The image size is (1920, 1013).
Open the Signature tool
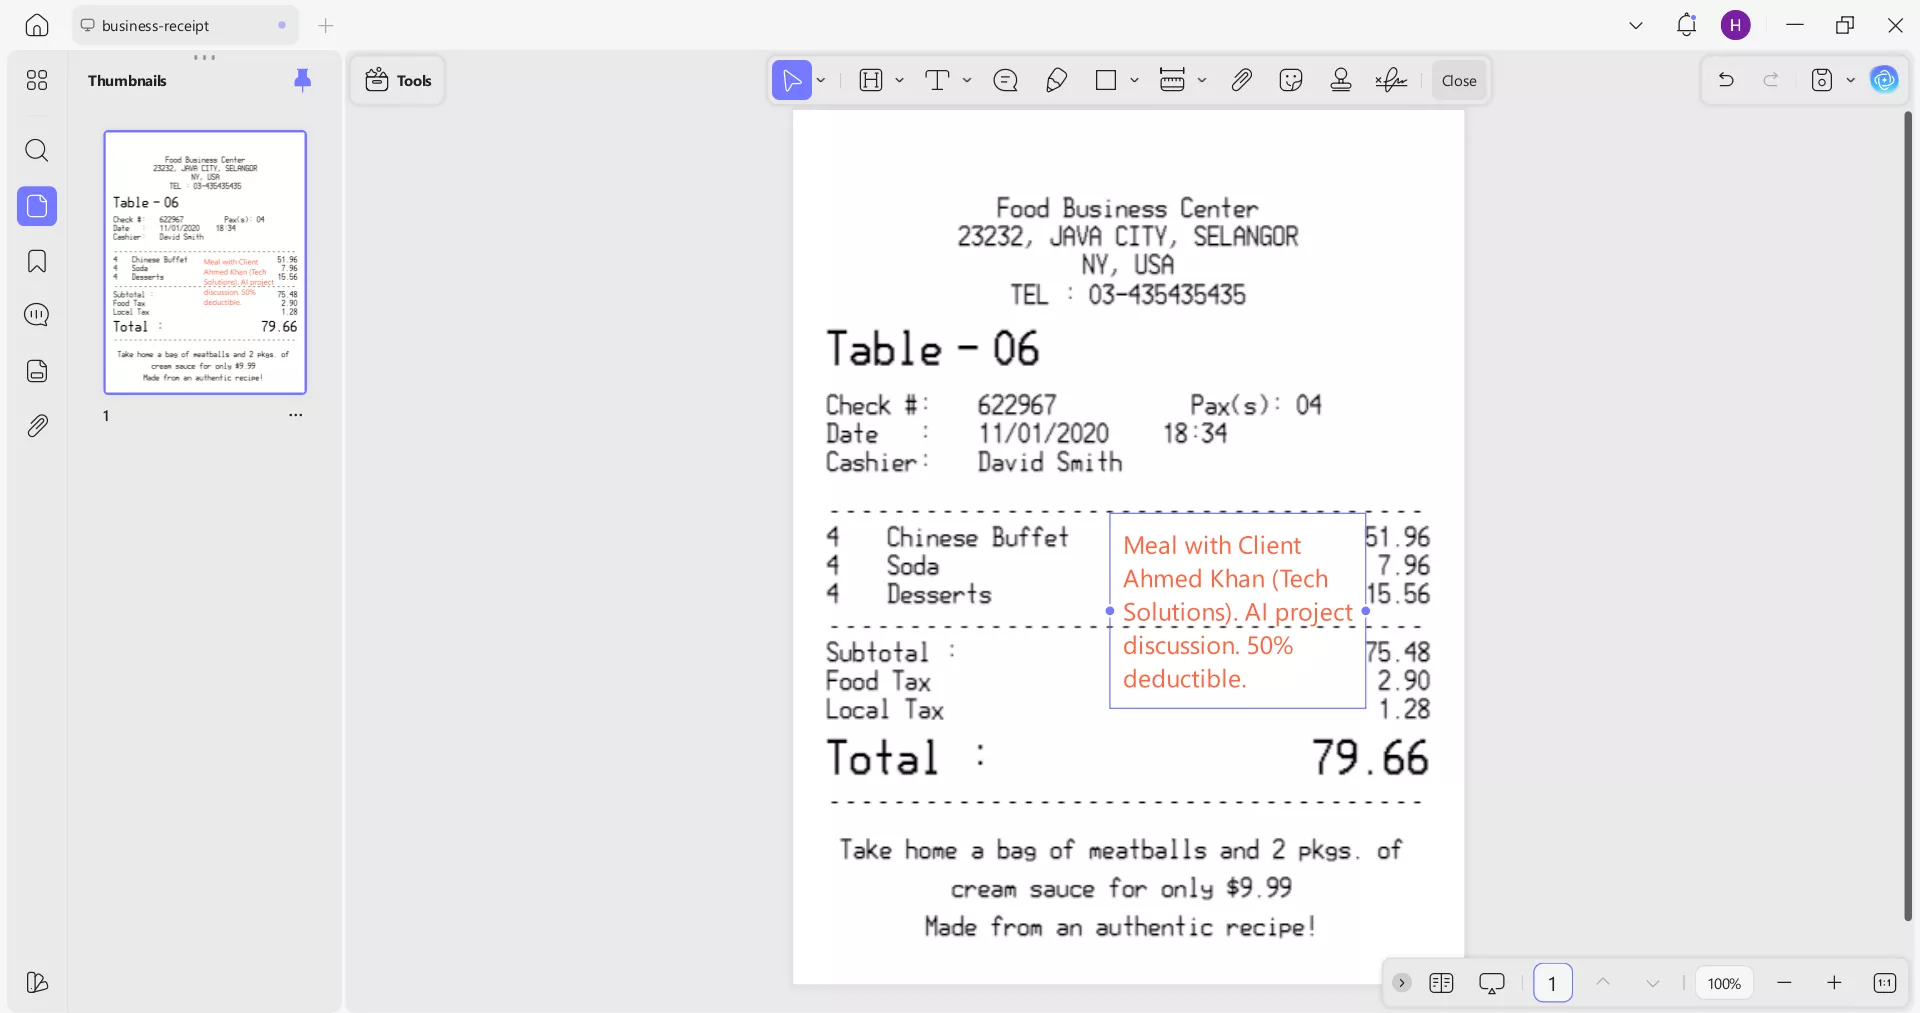click(1391, 80)
